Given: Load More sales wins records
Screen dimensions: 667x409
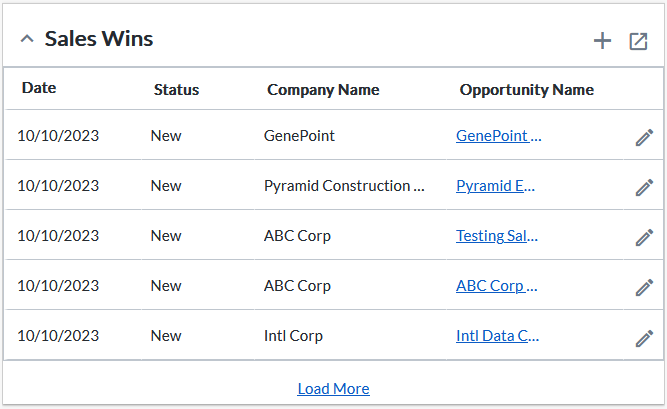Looking at the screenshot, I should [334, 389].
